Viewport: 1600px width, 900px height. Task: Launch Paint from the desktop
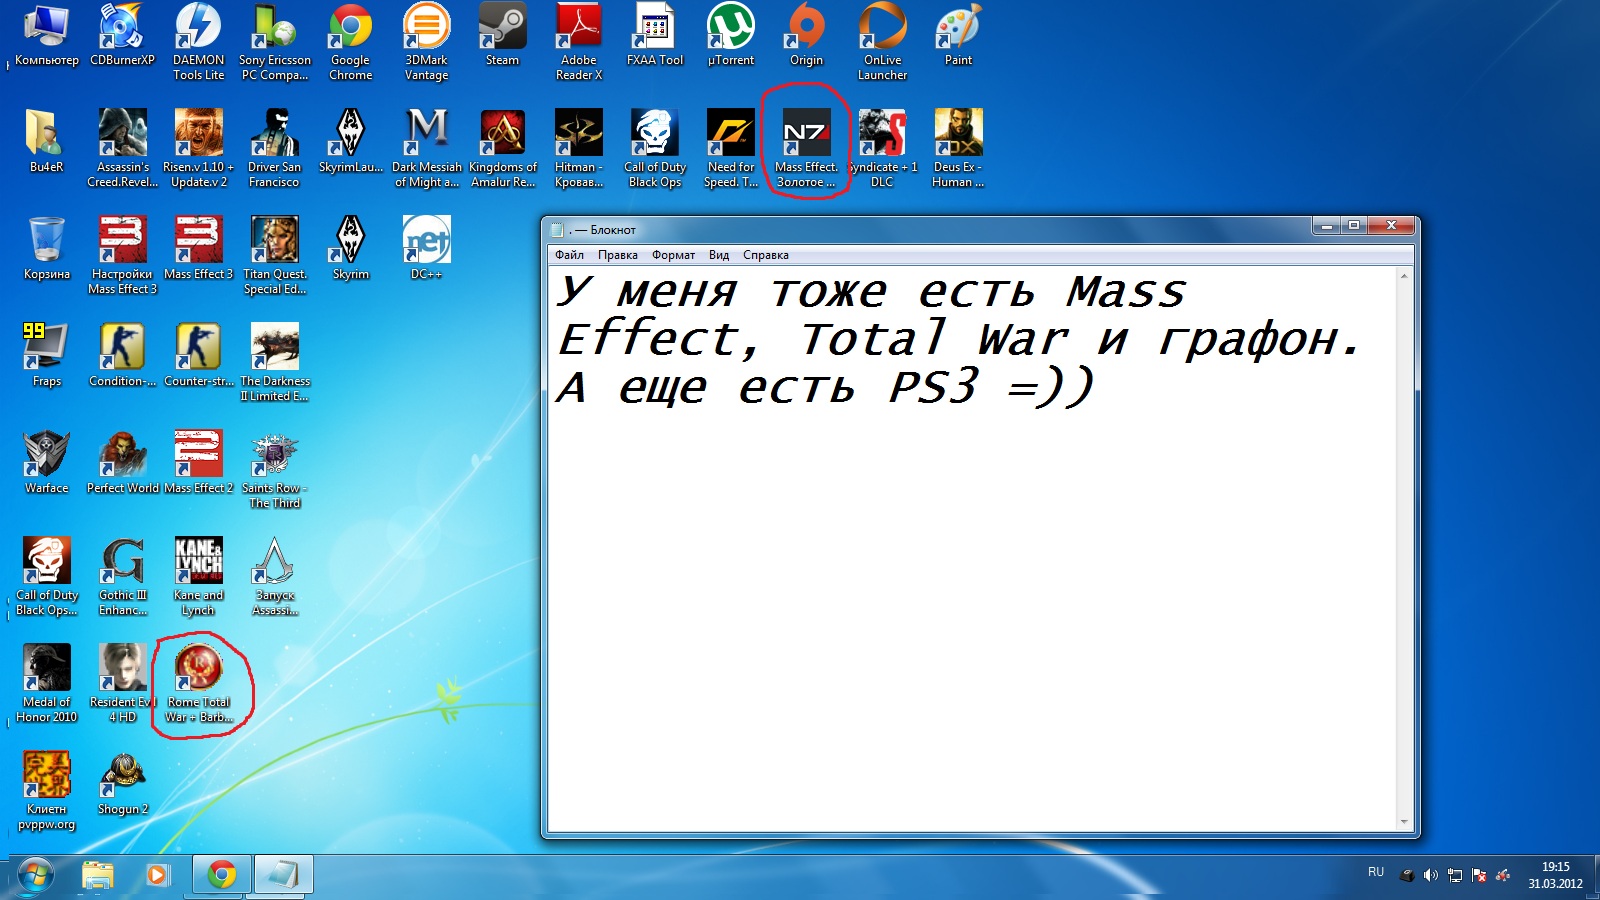tap(958, 35)
